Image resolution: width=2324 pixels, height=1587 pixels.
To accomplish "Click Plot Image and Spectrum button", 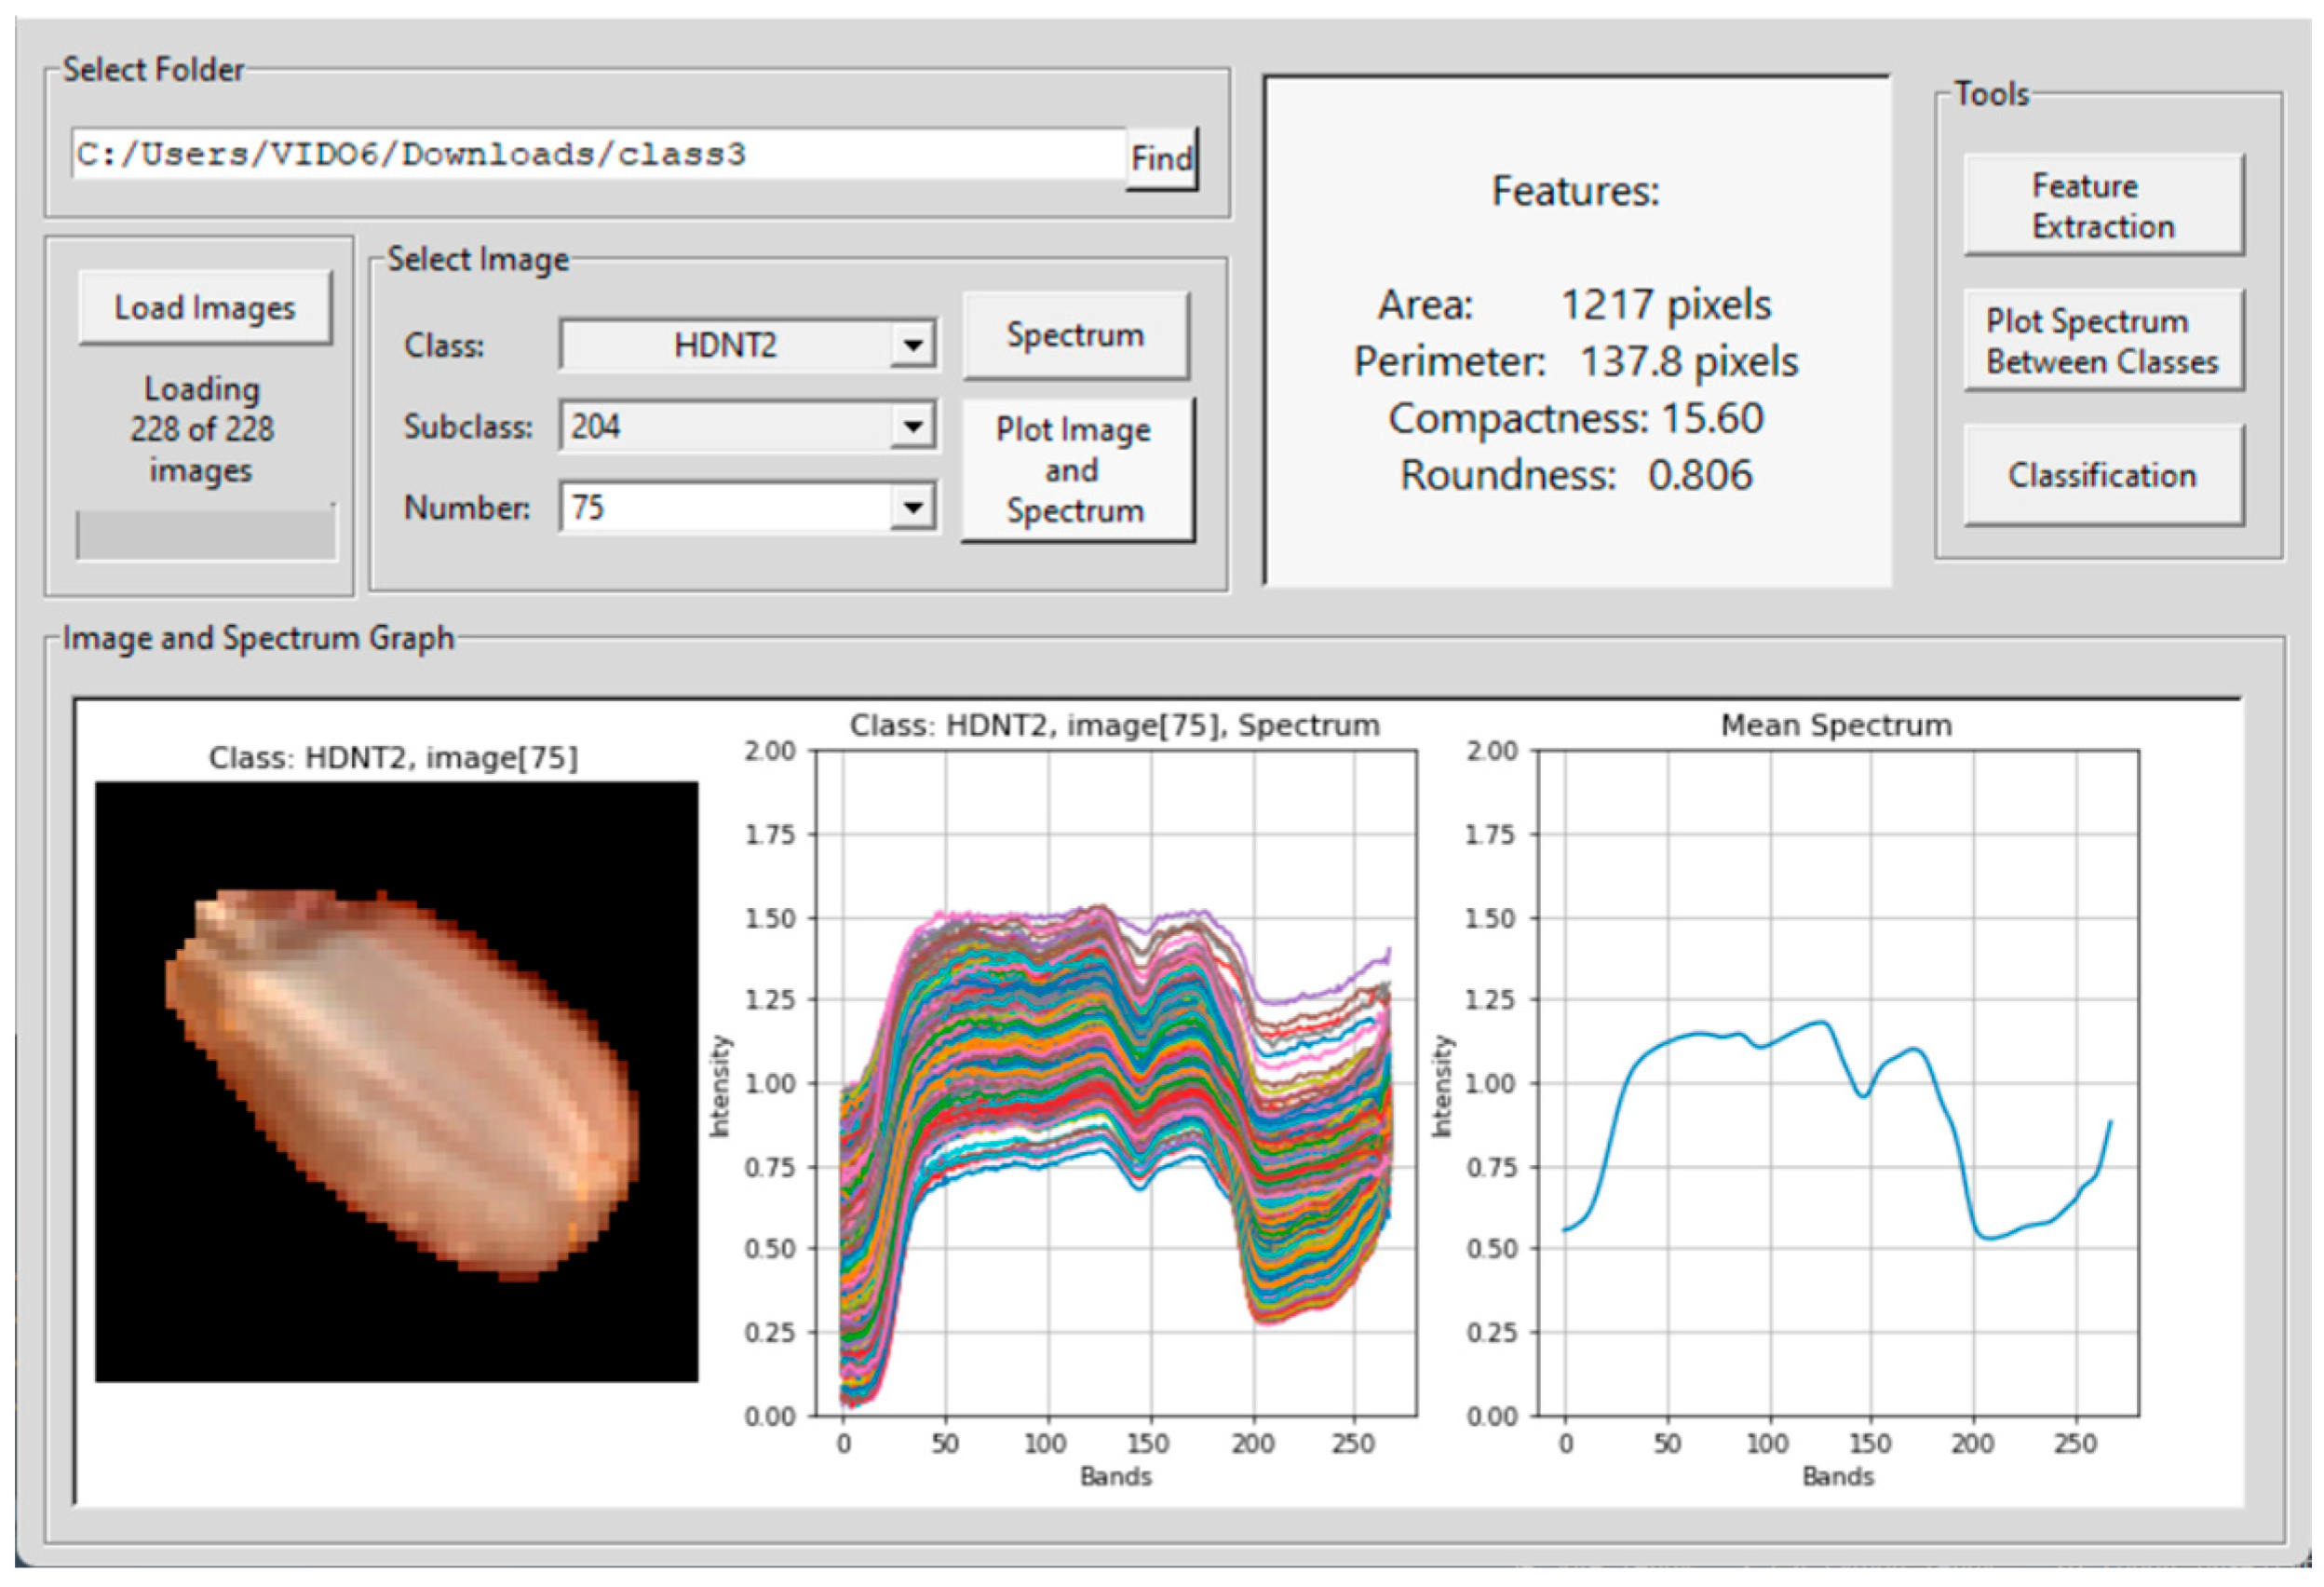I will point(1077,470).
